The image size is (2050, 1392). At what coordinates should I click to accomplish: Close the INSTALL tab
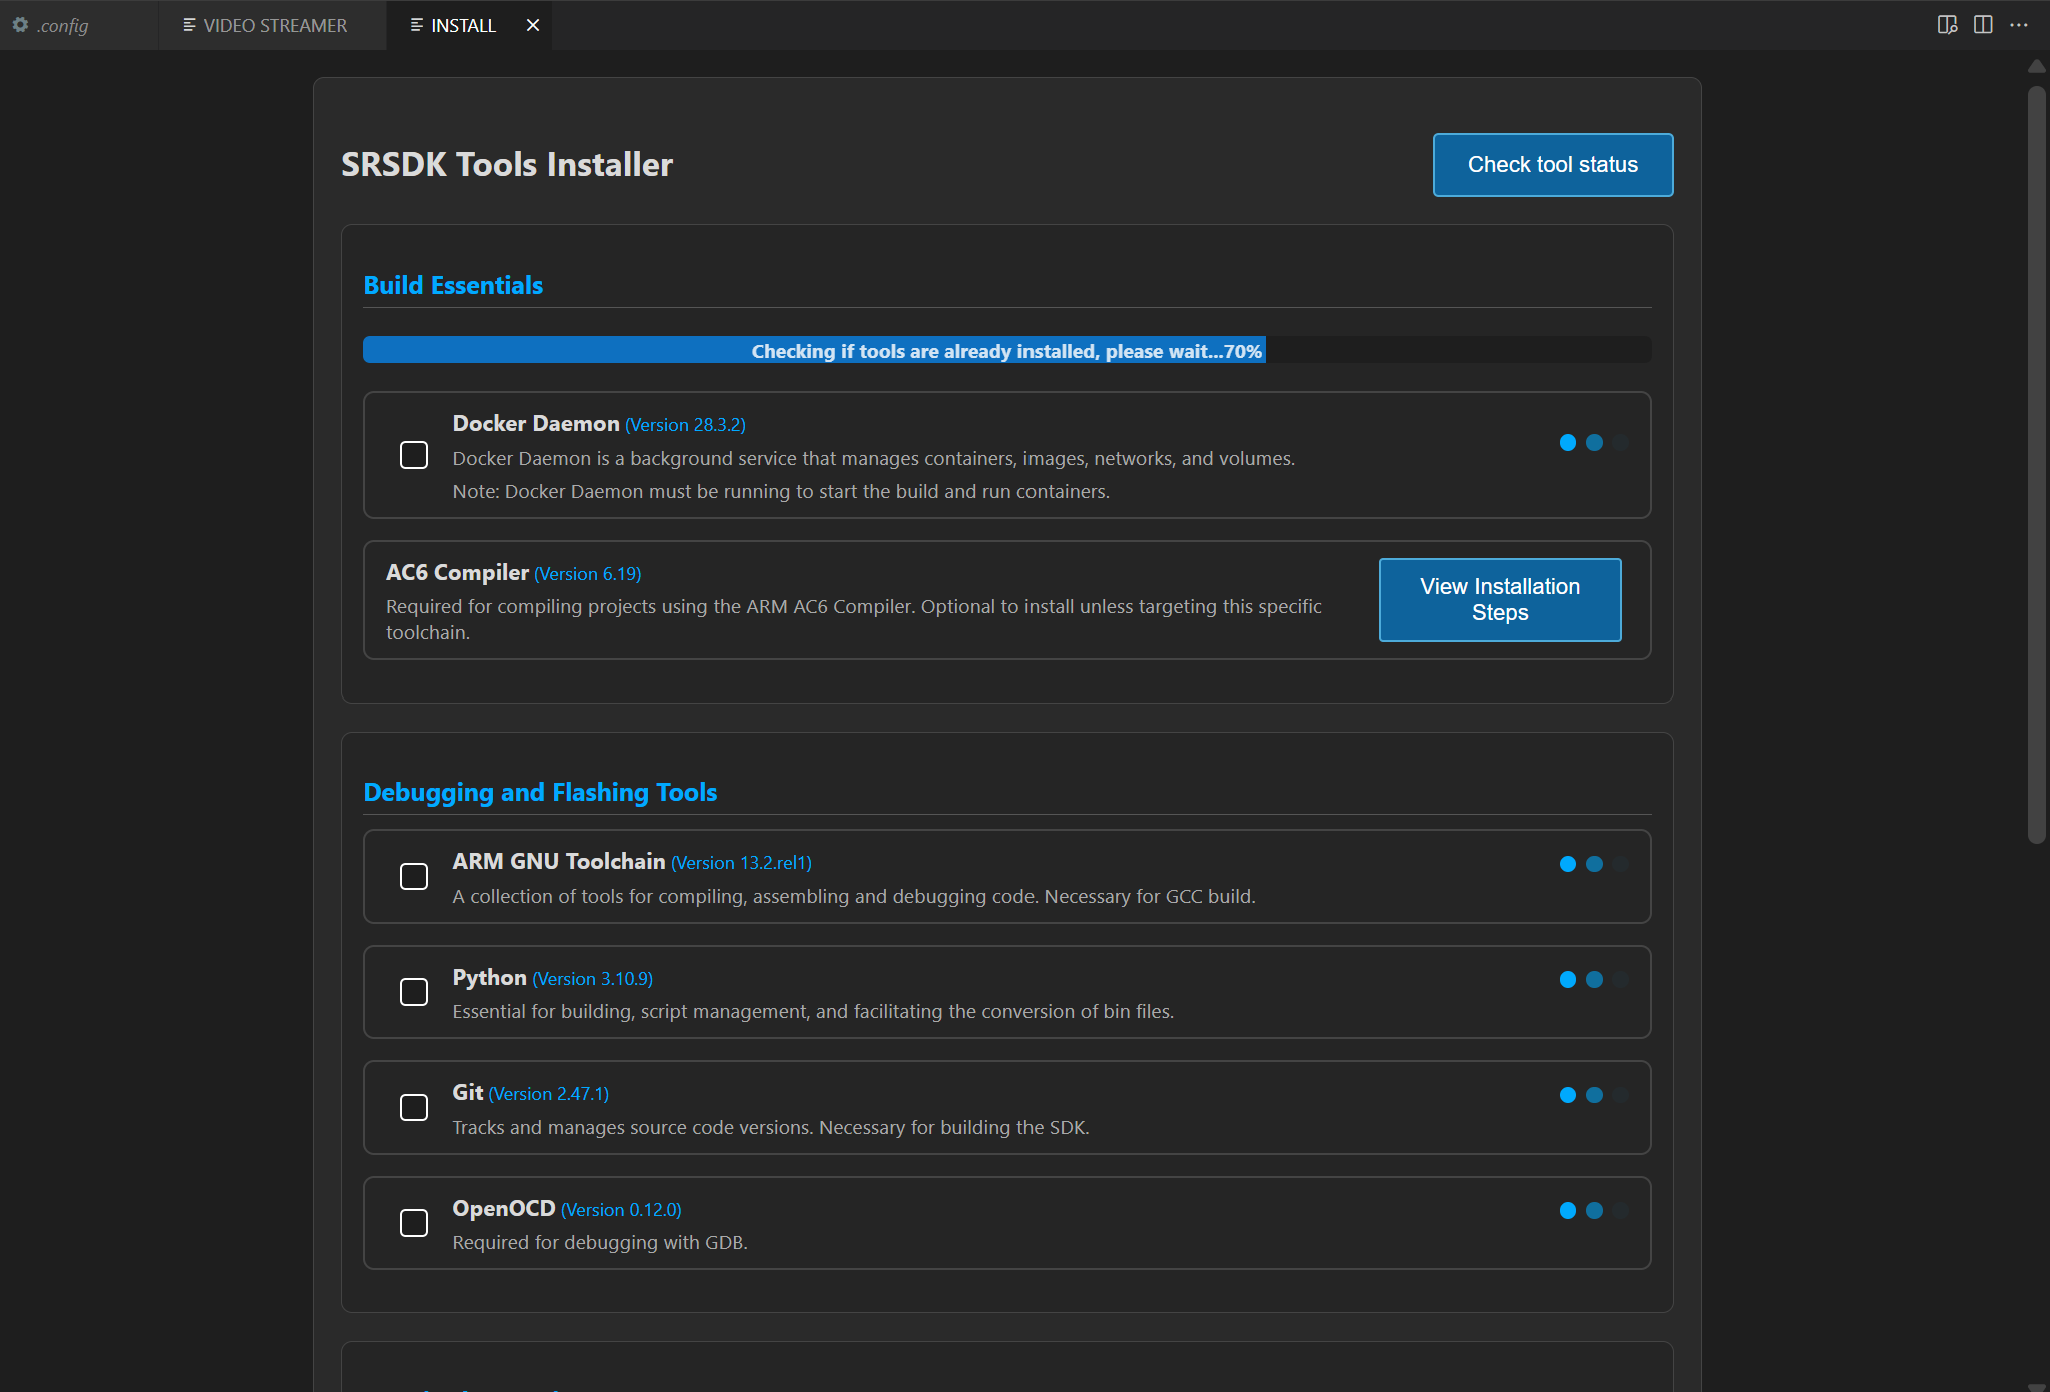[x=533, y=25]
